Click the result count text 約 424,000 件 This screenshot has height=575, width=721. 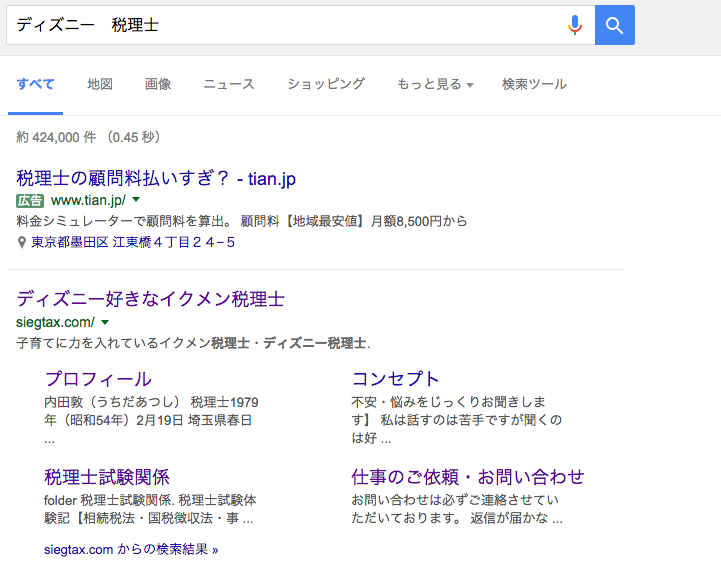pyautogui.click(x=56, y=137)
